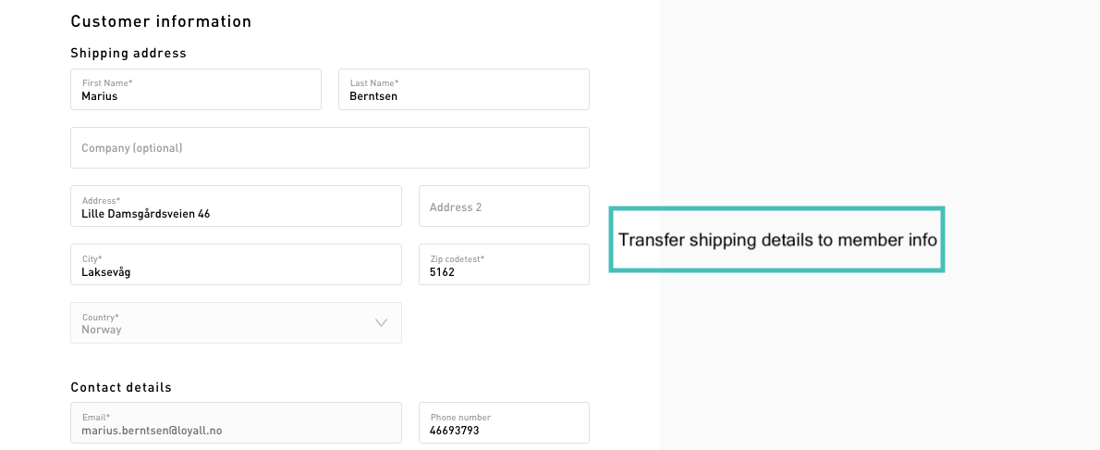Click the "Email*" label text
Screen dimensions: 1100x450
pos(96,417)
